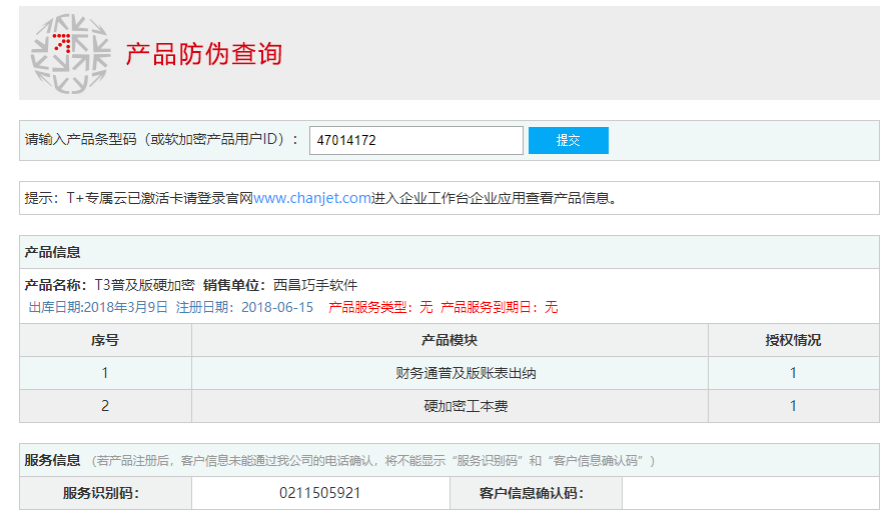Open the www.chanjet.com link
This screenshot has height=527, width=894.
coord(312,198)
